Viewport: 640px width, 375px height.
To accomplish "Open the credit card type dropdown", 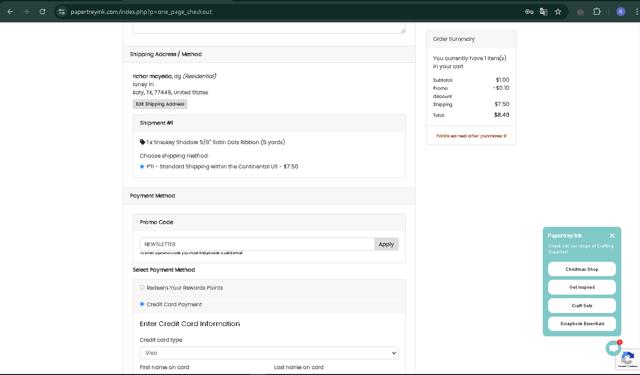I will coord(269,353).
